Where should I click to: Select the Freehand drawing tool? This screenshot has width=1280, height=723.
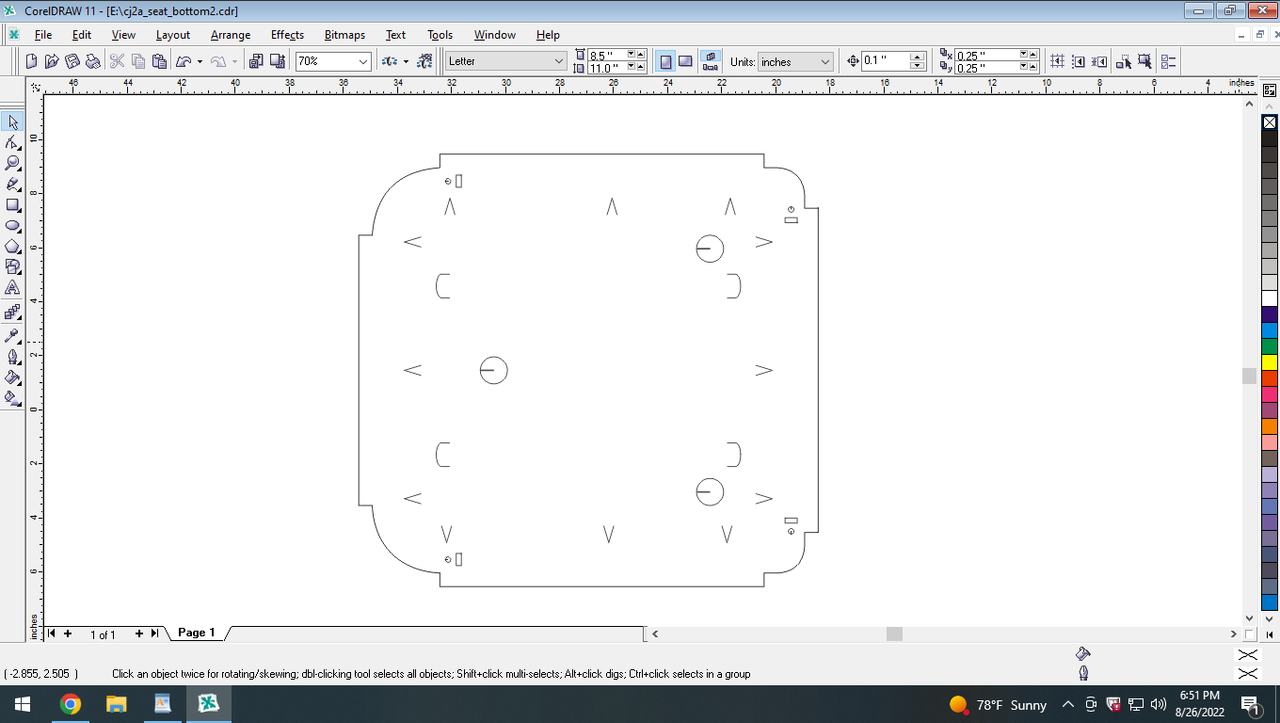point(13,184)
